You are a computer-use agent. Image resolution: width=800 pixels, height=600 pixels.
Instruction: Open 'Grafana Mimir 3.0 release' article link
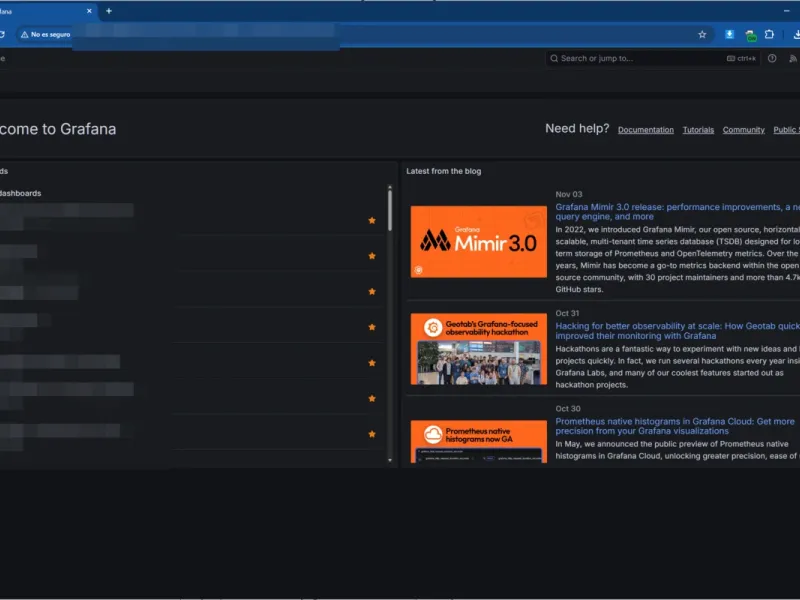point(678,212)
